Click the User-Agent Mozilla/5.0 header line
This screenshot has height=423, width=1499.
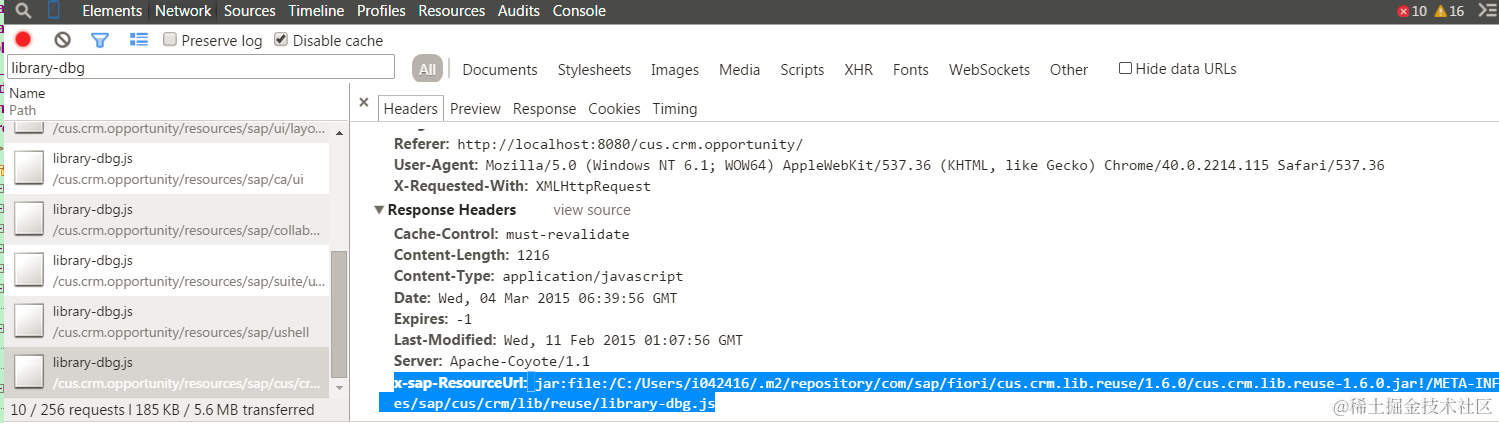[x=889, y=165]
